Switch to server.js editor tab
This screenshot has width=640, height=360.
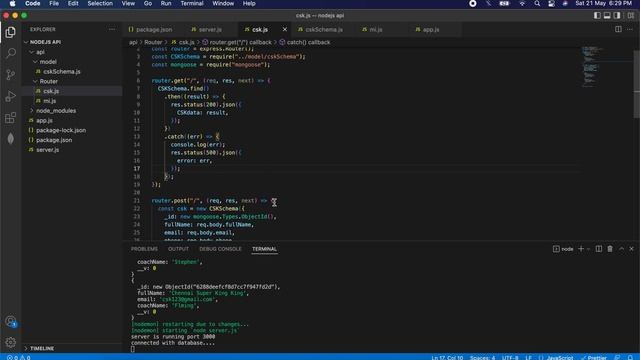[x=210, y=29]
